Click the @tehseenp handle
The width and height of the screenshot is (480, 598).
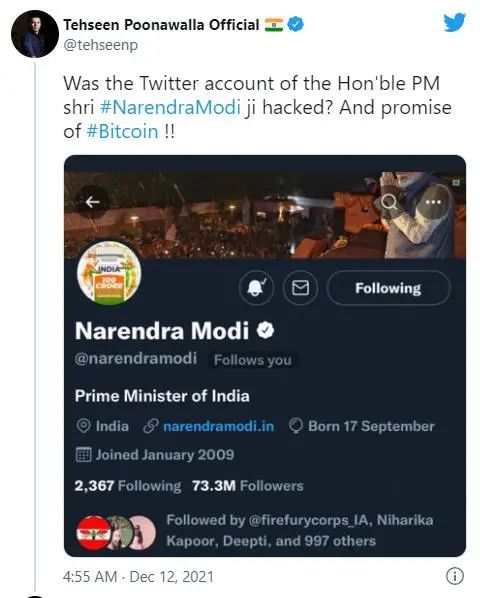101,45
